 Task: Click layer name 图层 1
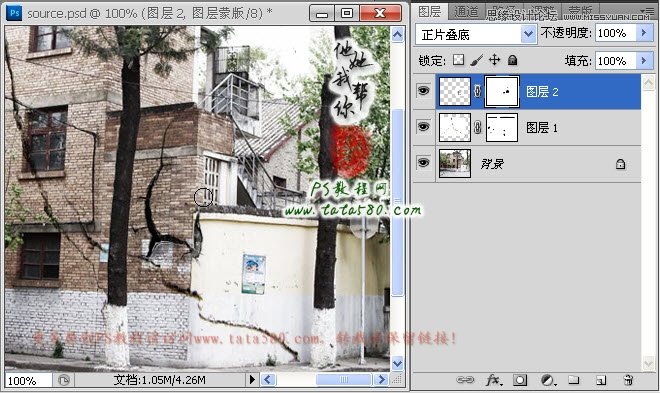click(542, 127)
